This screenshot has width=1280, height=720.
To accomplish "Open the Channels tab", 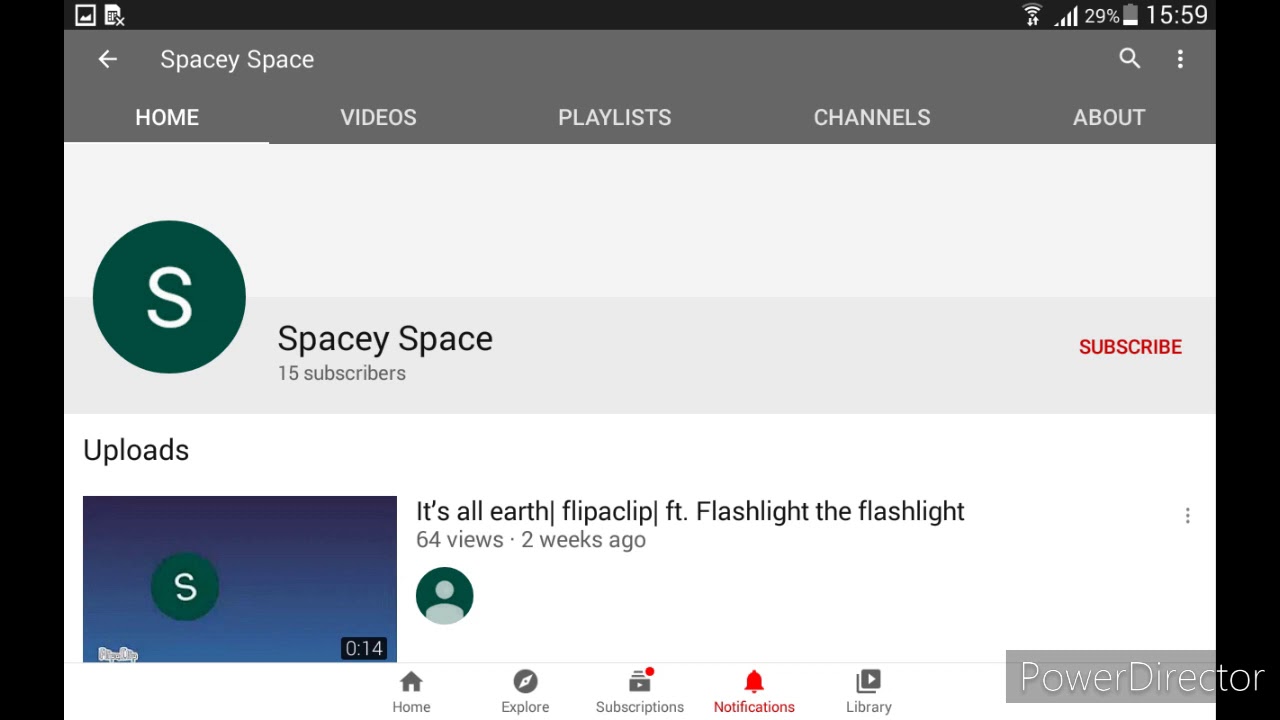I will point(872,117).
